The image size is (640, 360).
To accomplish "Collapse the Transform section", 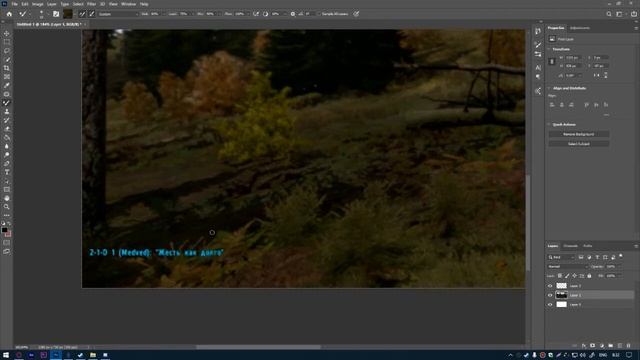I will pos(549,49).
